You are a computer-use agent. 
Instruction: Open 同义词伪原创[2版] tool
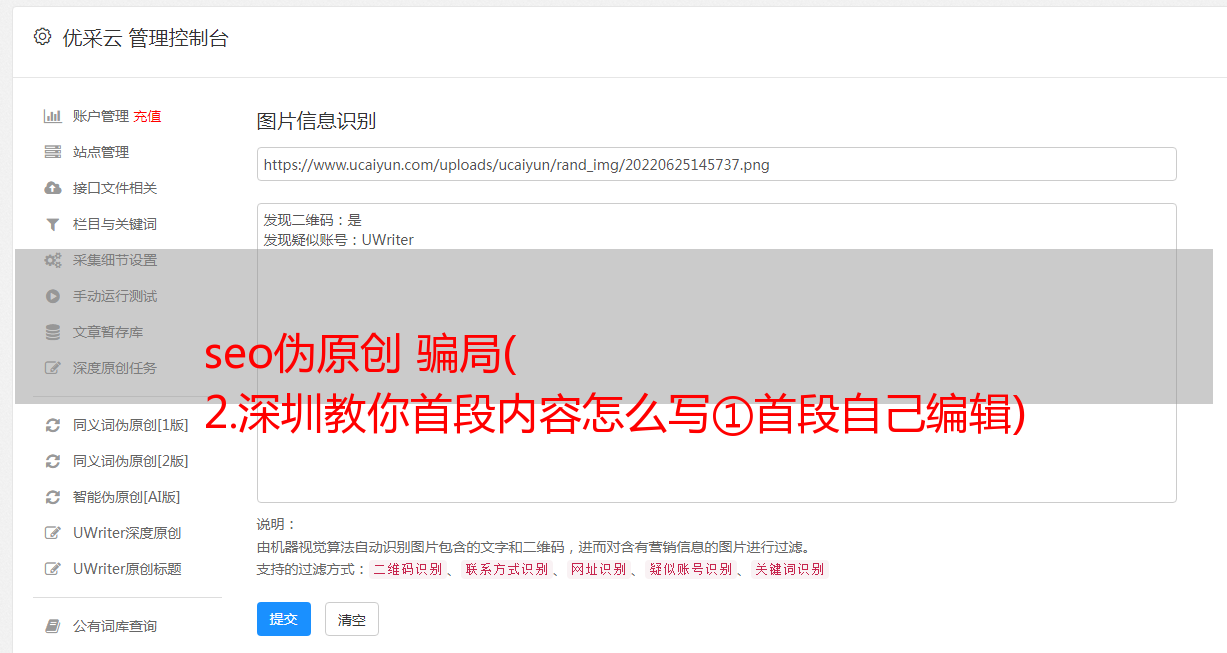click(131, 461)
